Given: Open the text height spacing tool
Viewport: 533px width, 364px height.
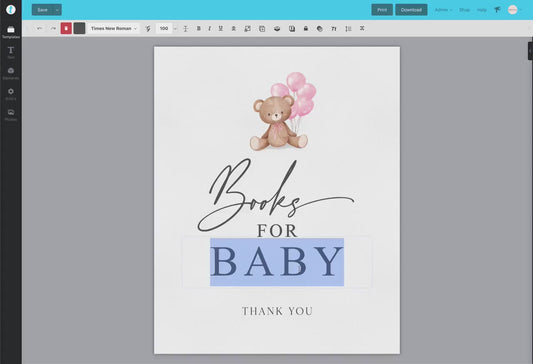Looking at the screenshot, I should coord(186,29).
